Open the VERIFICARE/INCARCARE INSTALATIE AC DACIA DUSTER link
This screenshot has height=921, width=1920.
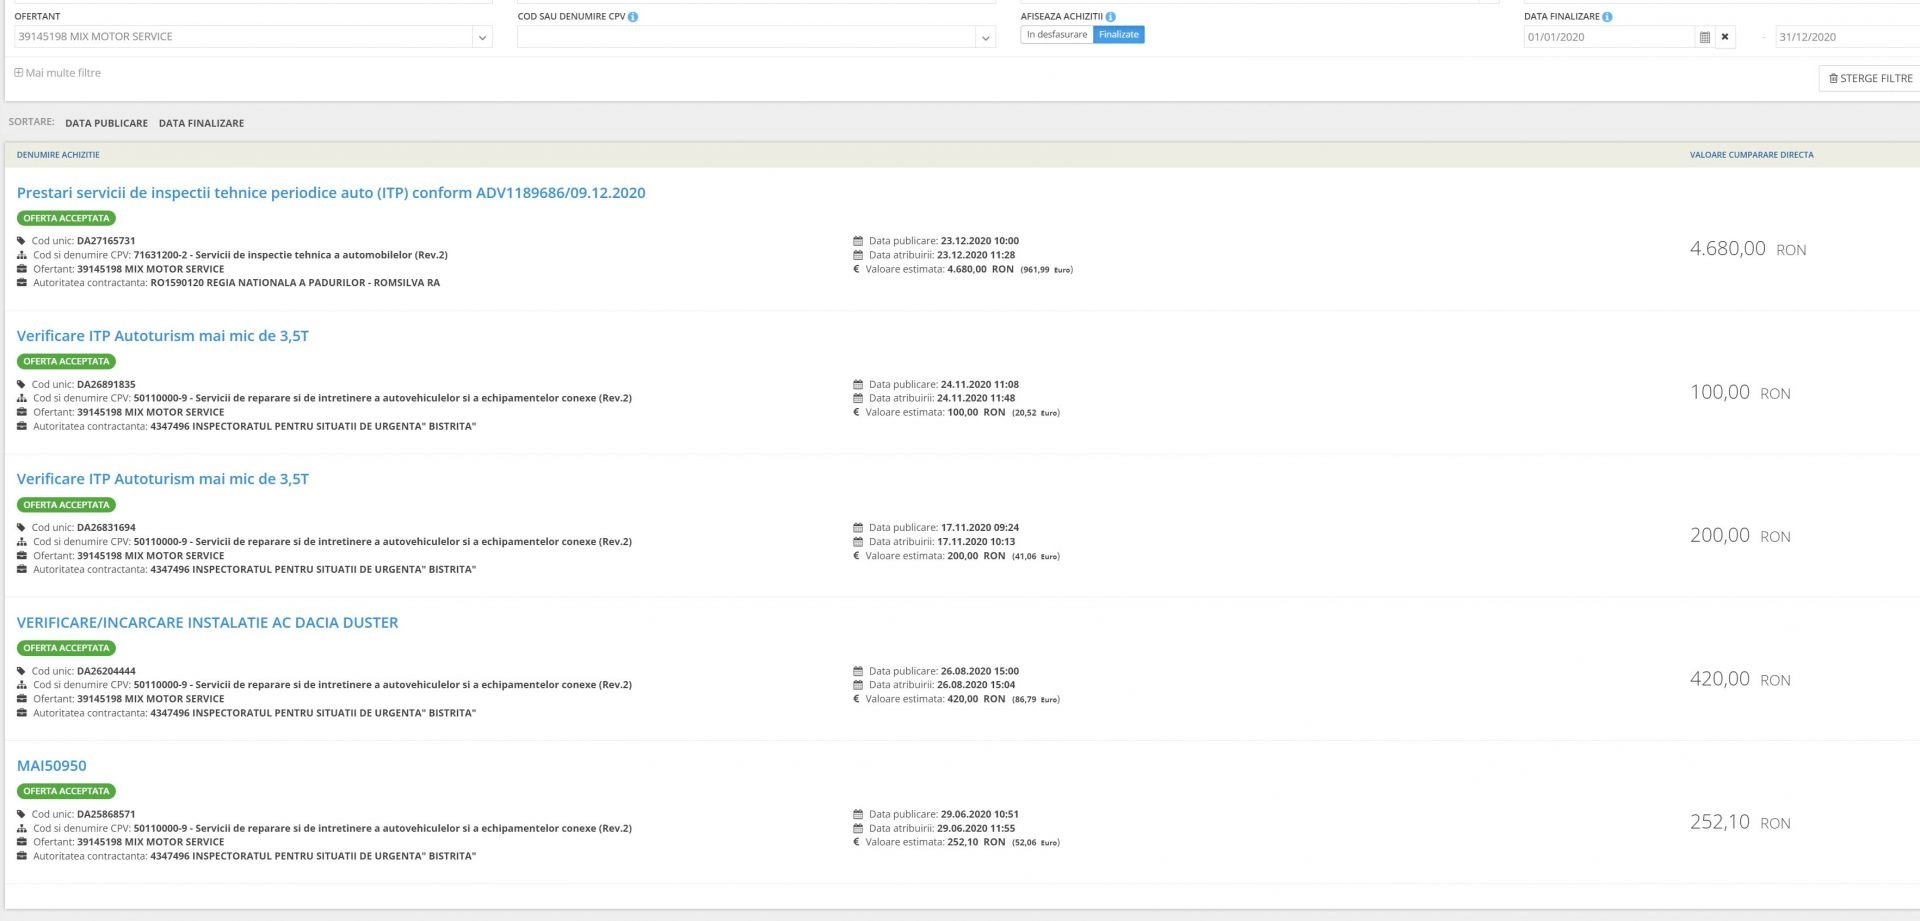tap(207, 623)
